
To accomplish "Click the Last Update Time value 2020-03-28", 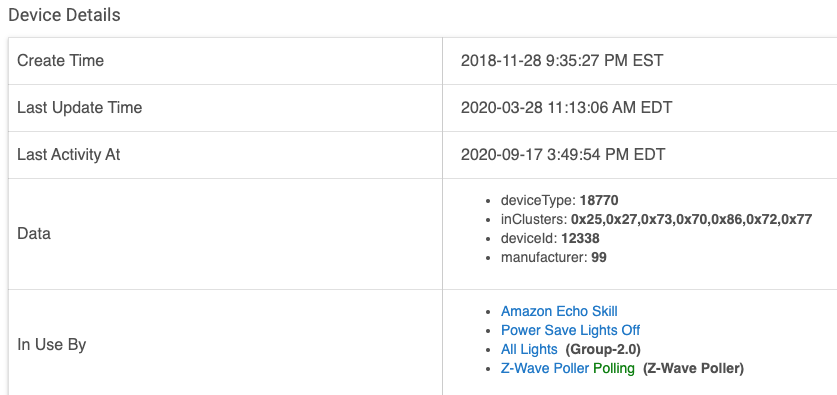I will [x=566, y=107].
